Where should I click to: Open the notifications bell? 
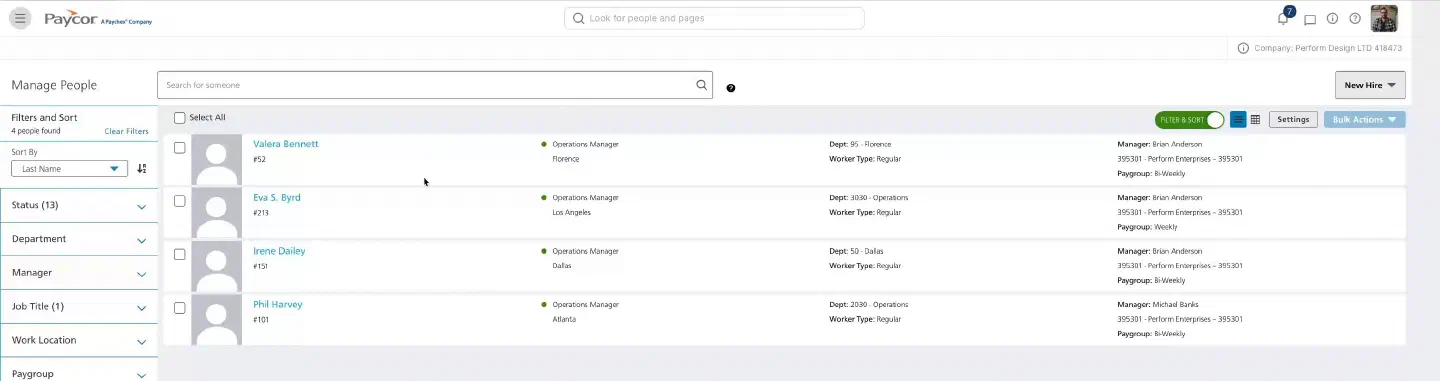1284,18
